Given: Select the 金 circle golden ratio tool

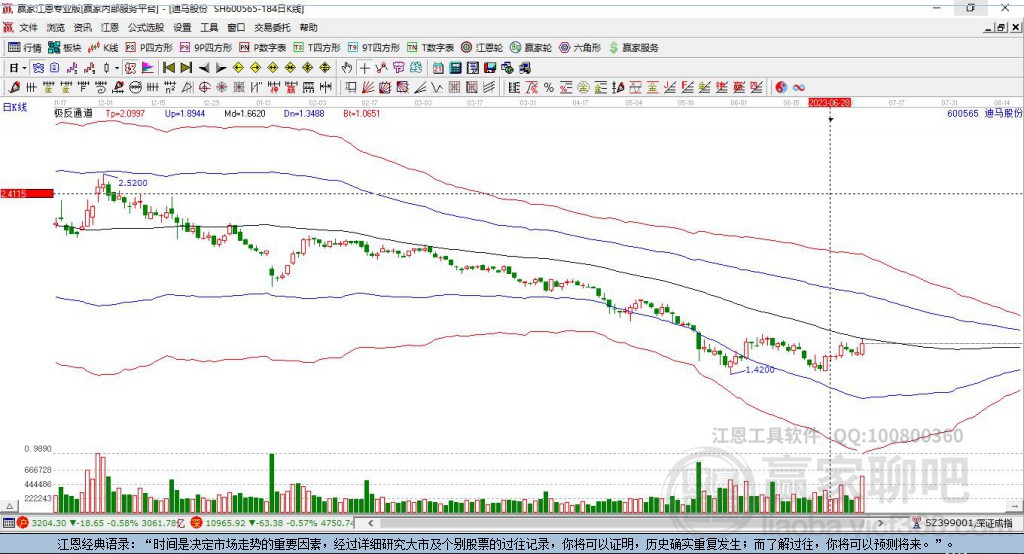Looking at the screenshot, I should pos(583,88).
